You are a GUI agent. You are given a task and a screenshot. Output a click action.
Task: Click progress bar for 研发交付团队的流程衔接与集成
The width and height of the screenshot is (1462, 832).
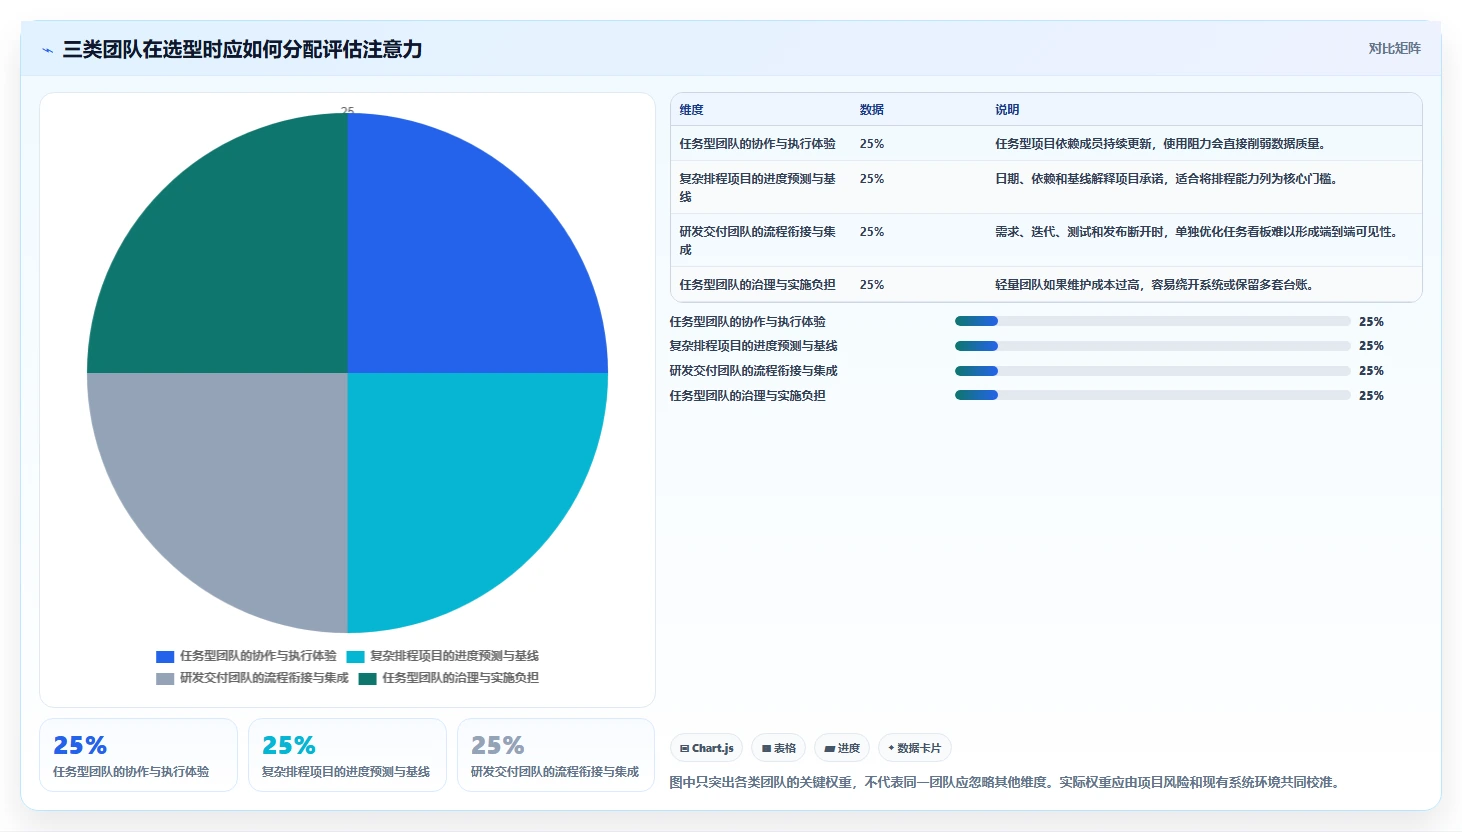(1152, 371)
